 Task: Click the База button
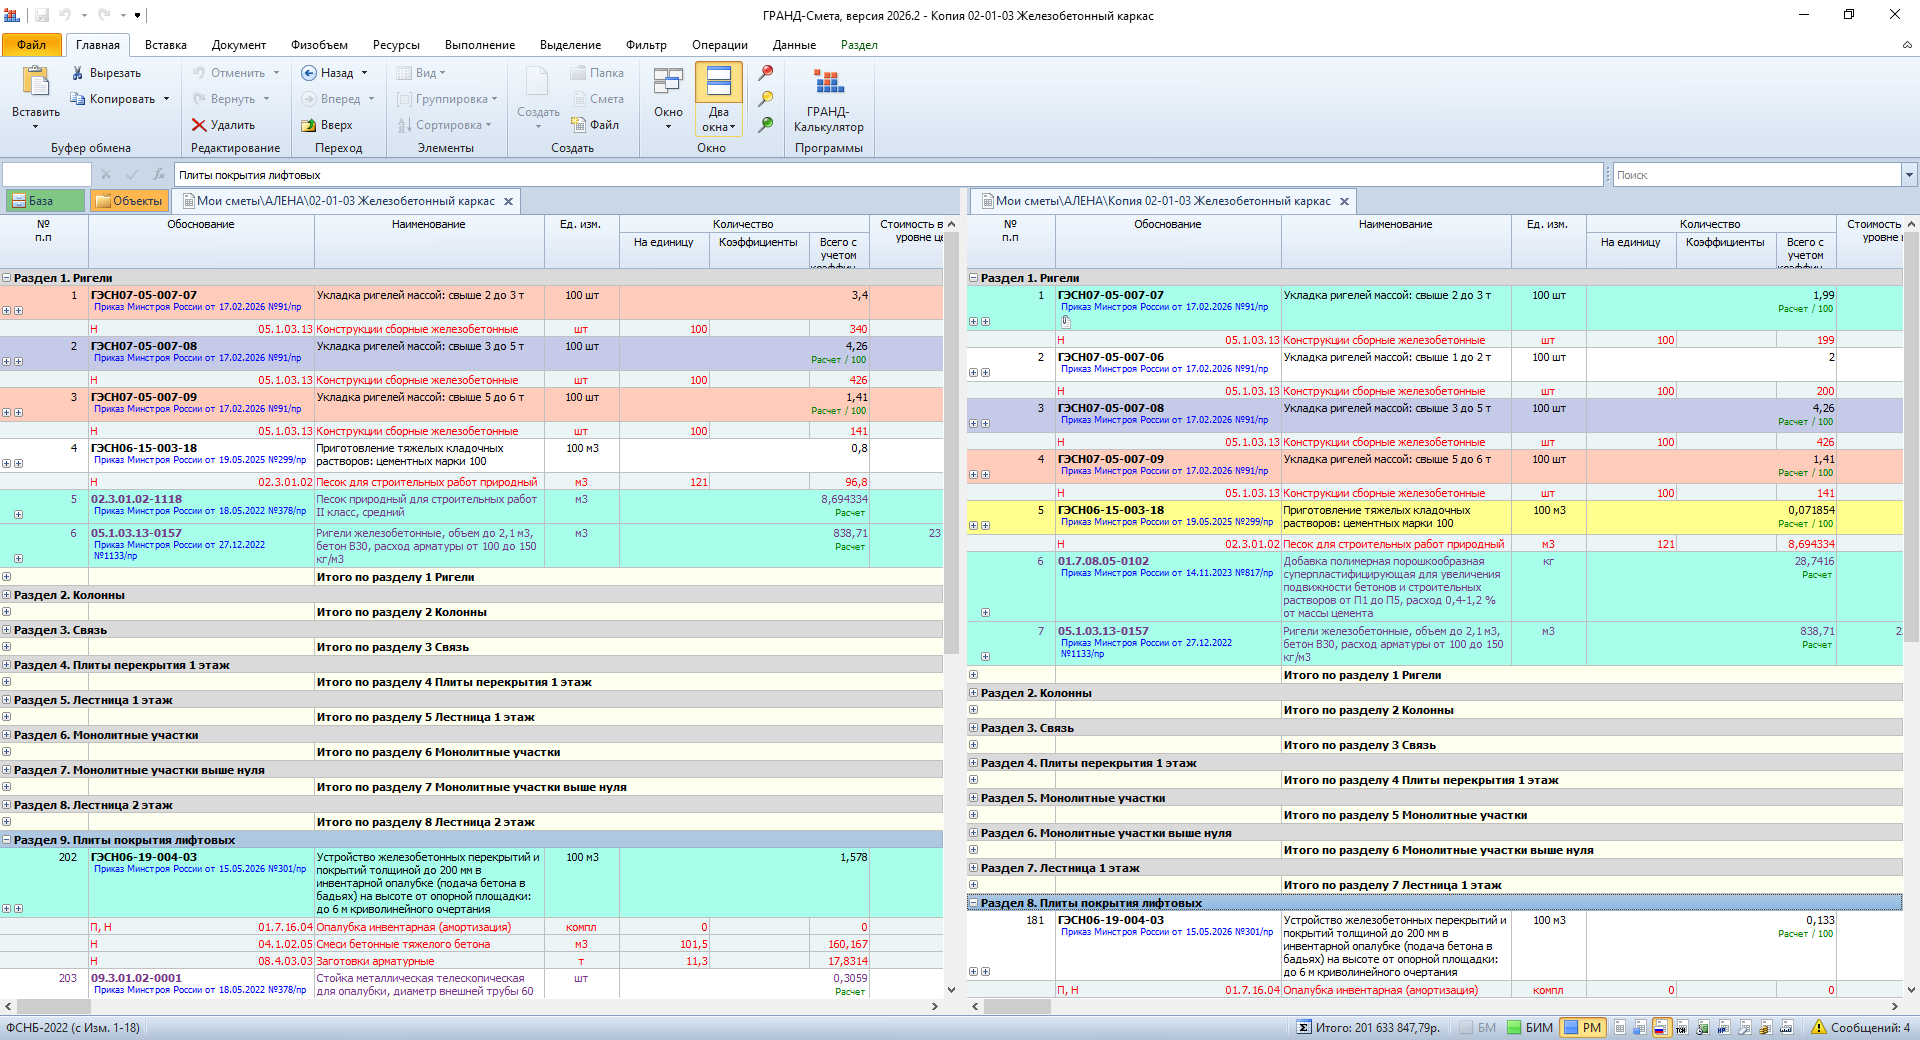(44, 201)
